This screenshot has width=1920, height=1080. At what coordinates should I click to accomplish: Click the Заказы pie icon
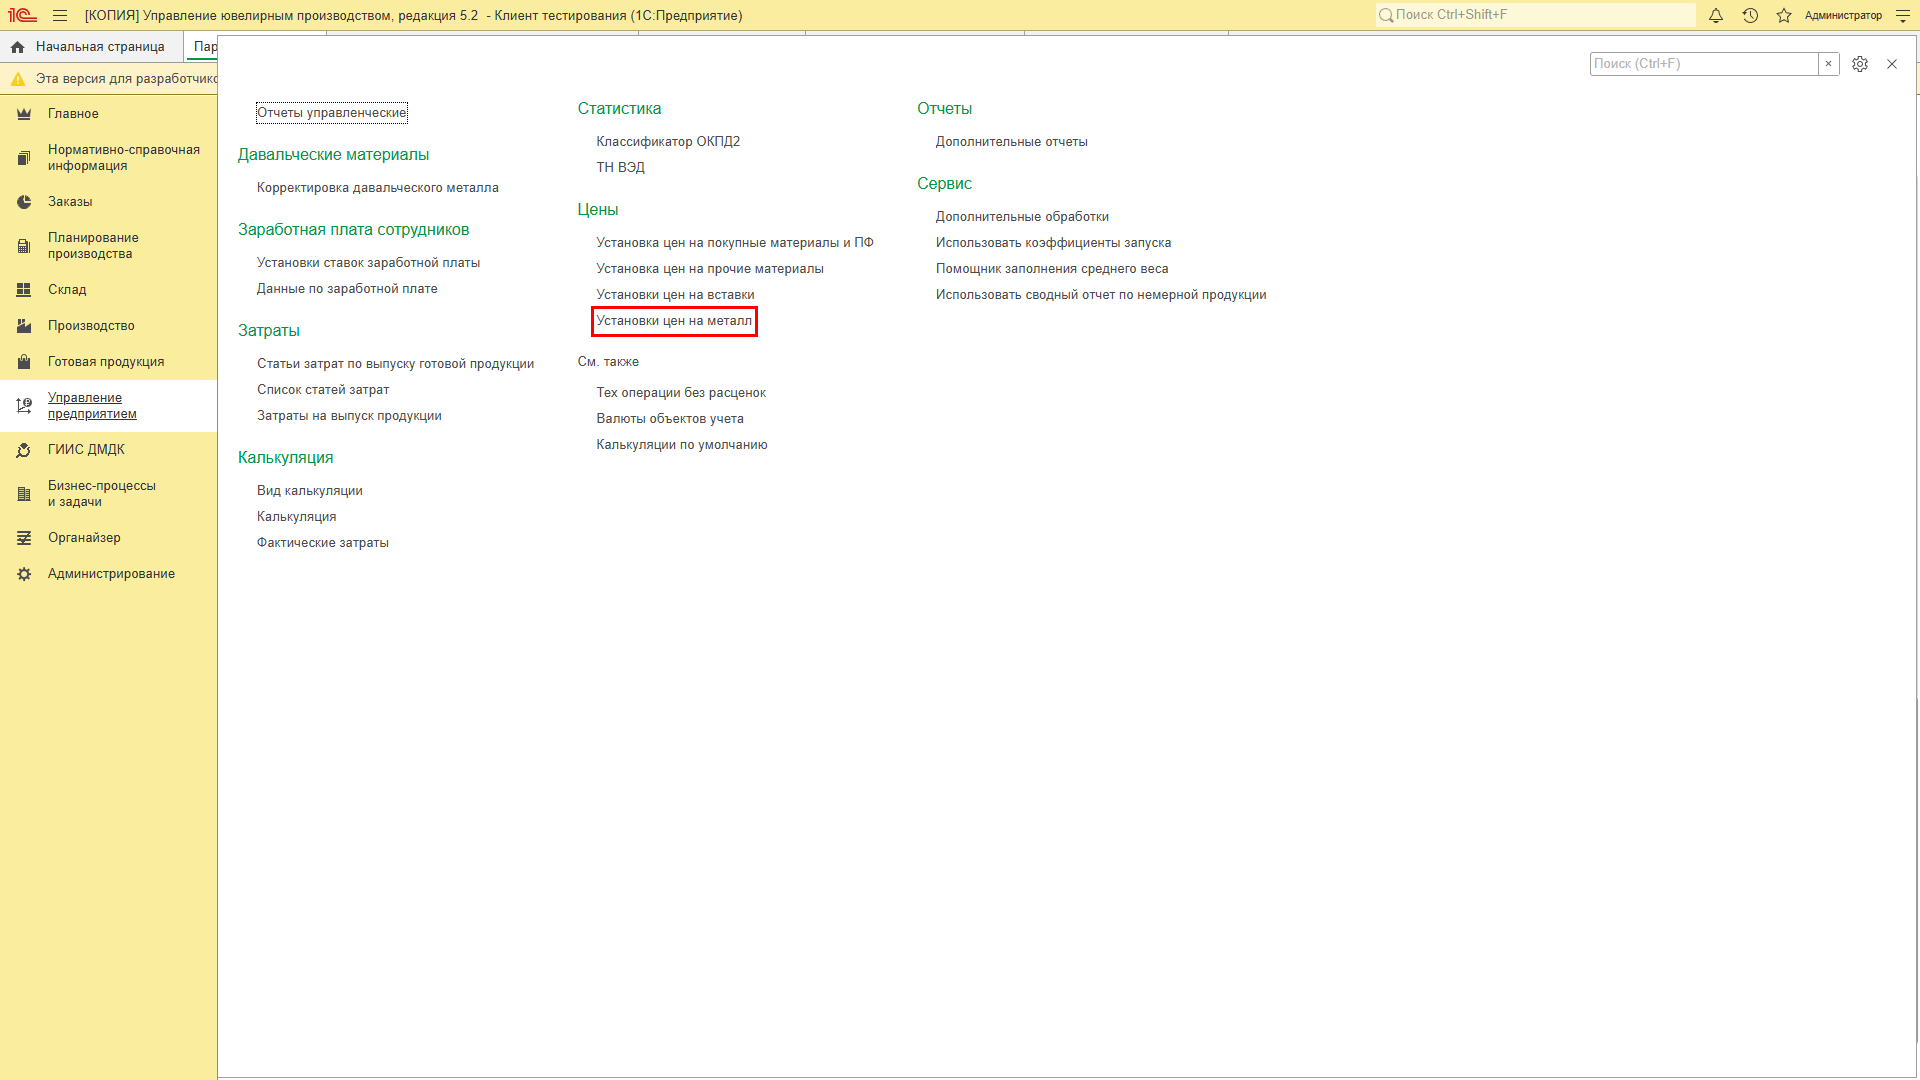[24, 202]
